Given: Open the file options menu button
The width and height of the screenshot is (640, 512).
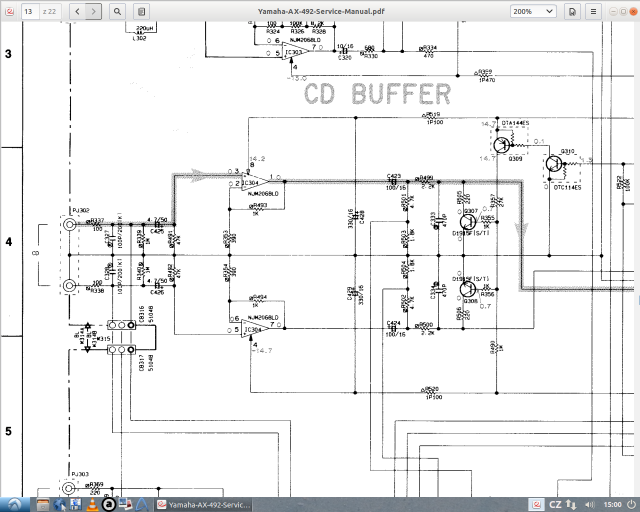Looking at the screenshot, I should 598,11.
